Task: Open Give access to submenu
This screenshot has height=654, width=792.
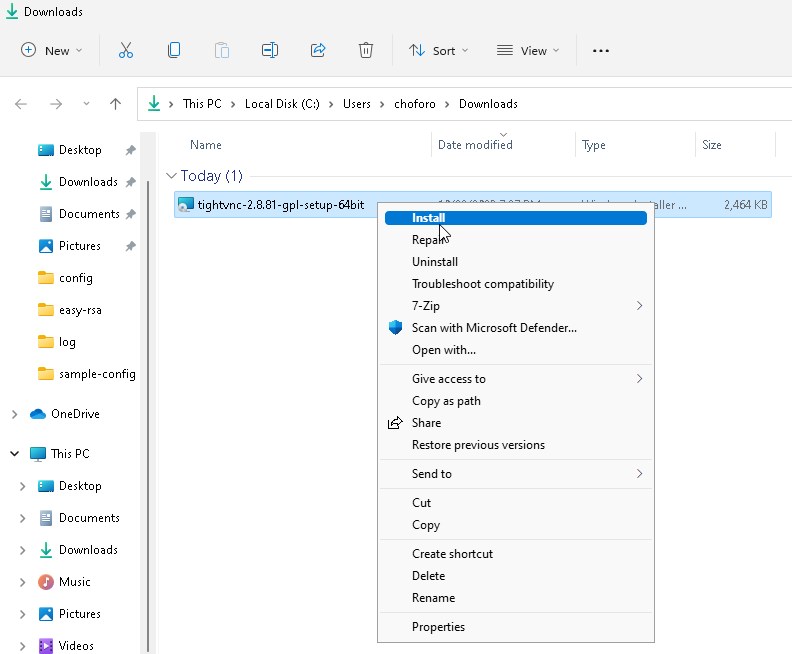Action: 516,379
